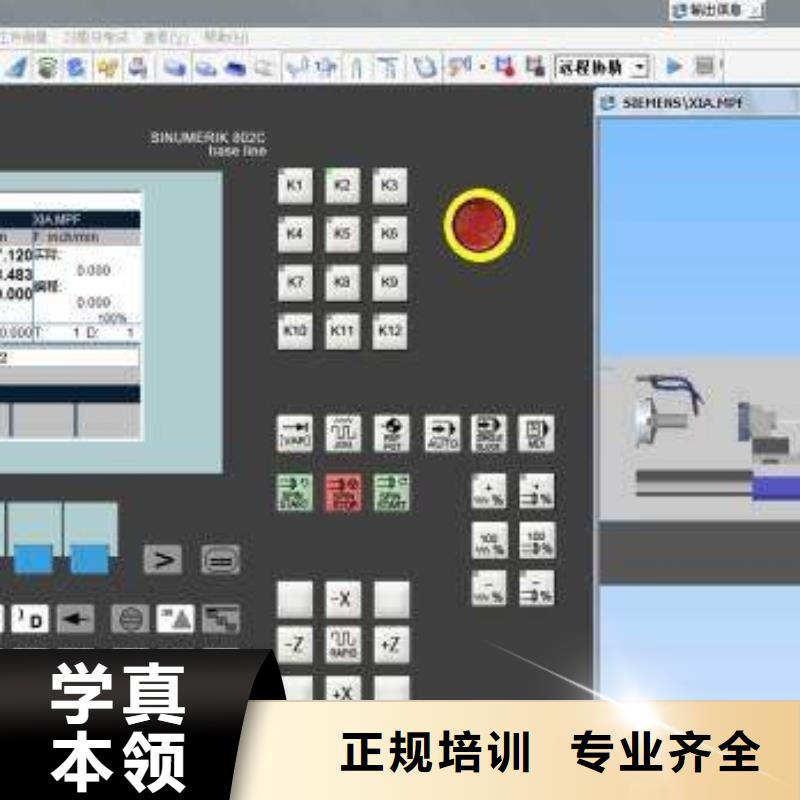This screenshot has height=800, width=800.
Task: Click the XIA.MPF program name on CNC screen
Action: [57, 219]
